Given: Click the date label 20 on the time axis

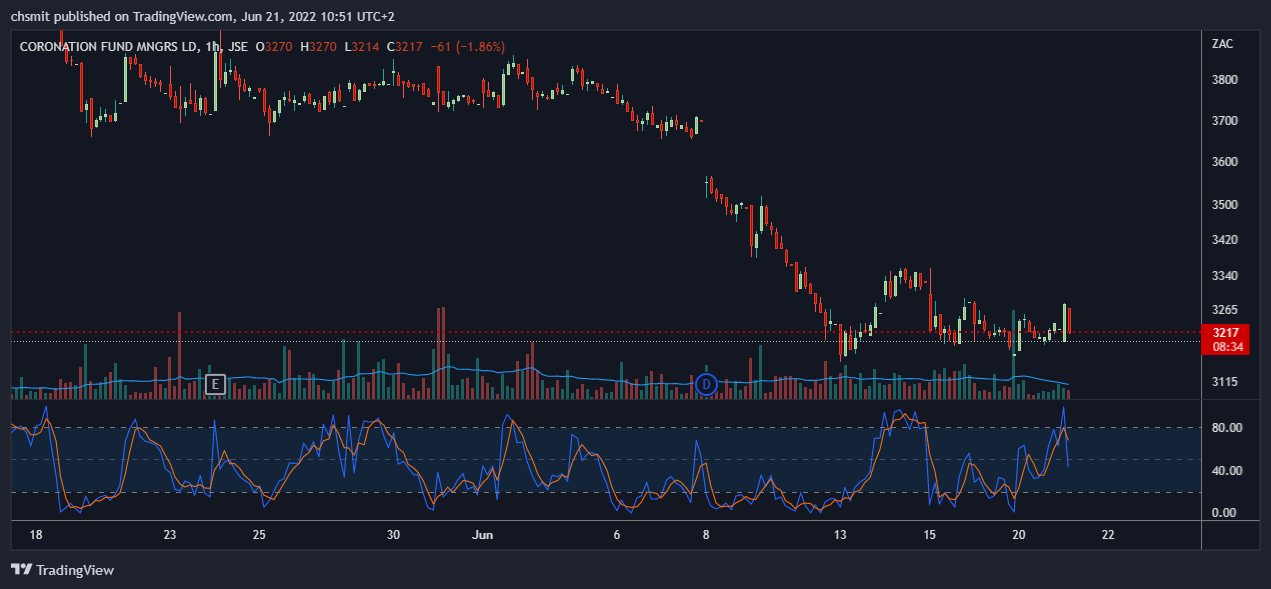Looking at the screenshot, I should point(1019,535).
